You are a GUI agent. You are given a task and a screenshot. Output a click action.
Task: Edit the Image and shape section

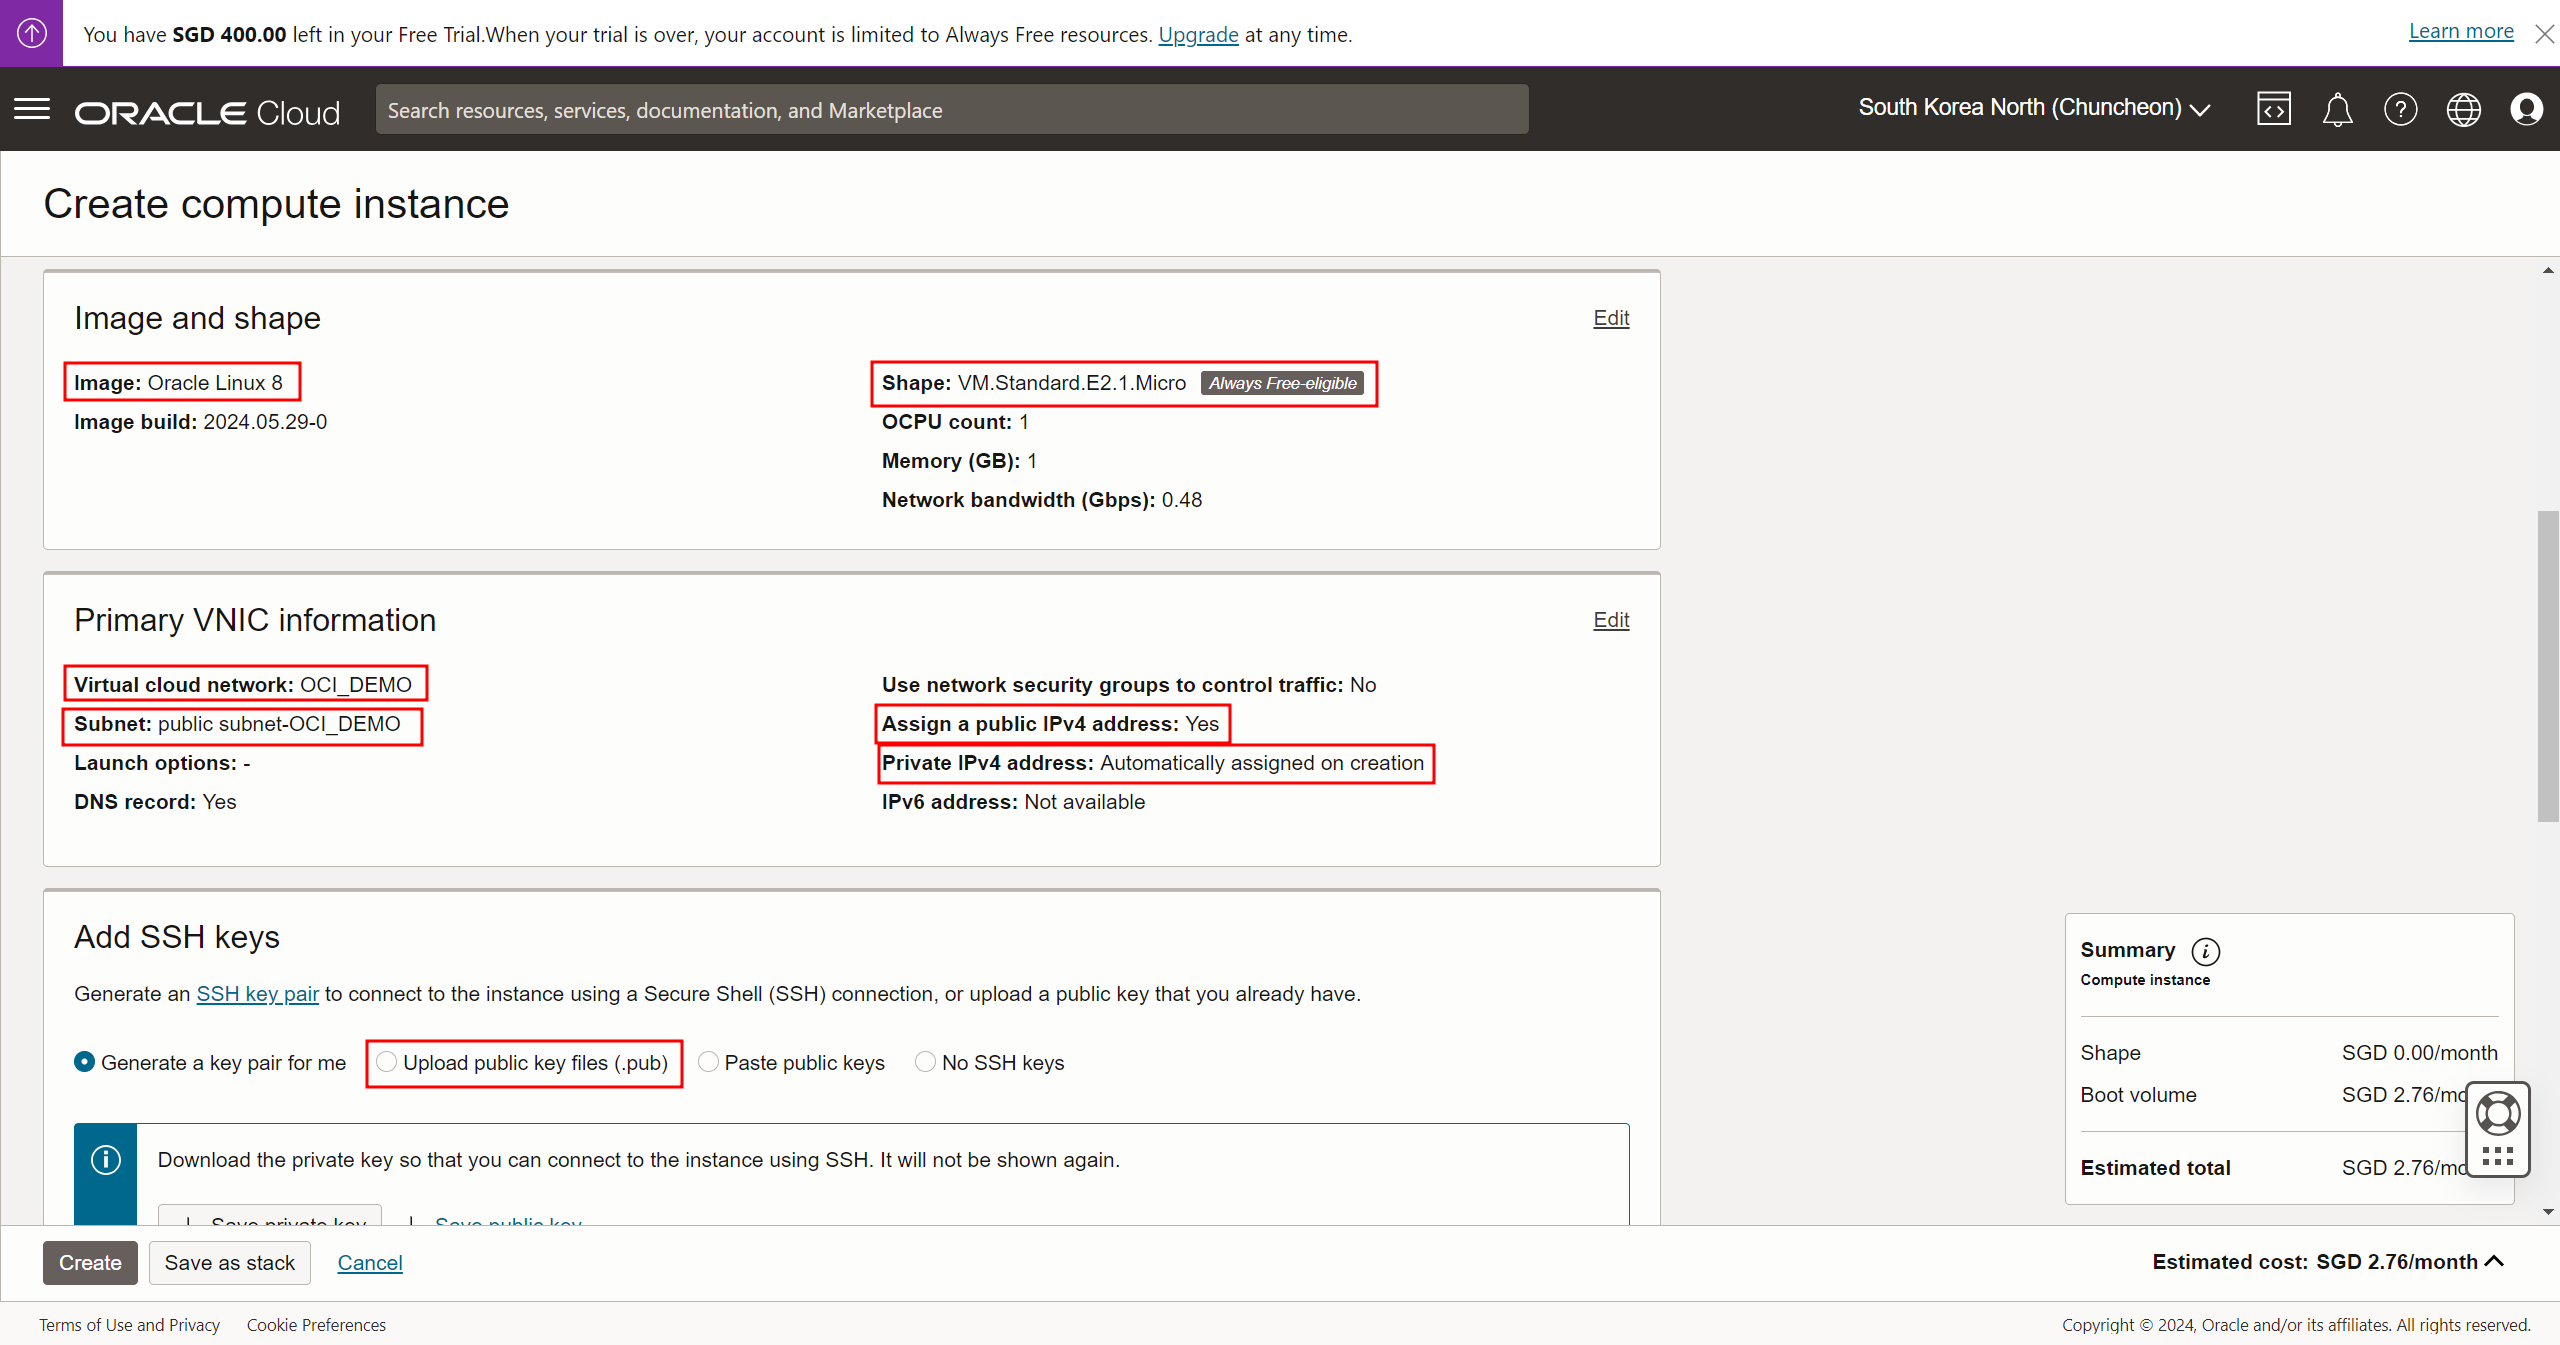(1610, 318)
